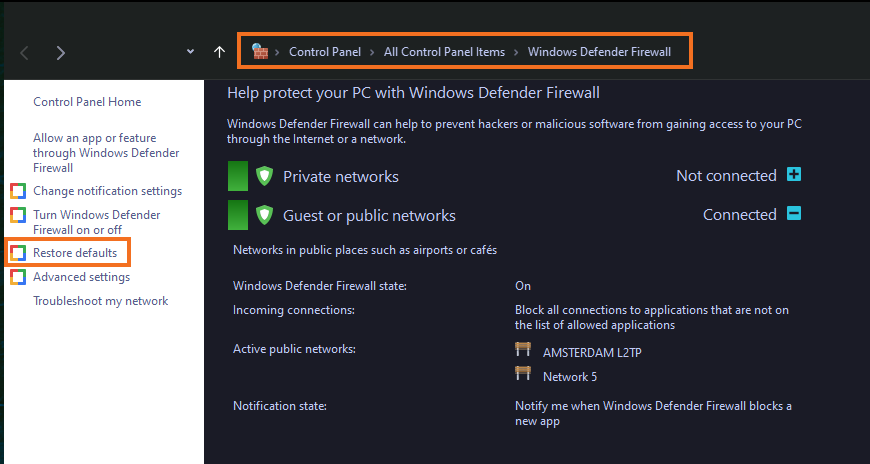Click green shield icon next to Private networks
Image resolution: width=870 pixels, height=464 pixels.
tap(265, 176)
